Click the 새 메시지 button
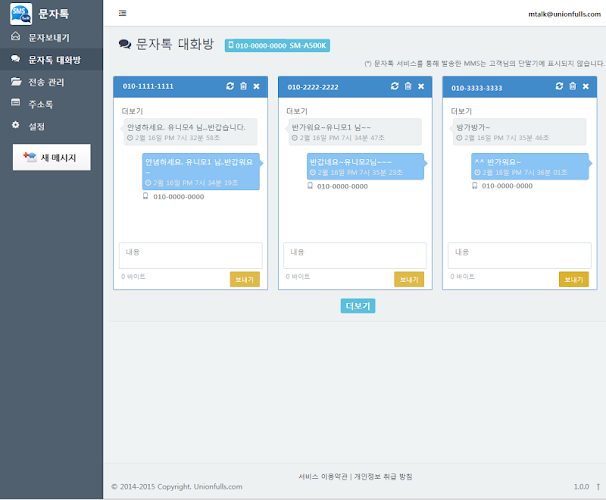This screenshot has height=500, width=606. tap(52, 157)
